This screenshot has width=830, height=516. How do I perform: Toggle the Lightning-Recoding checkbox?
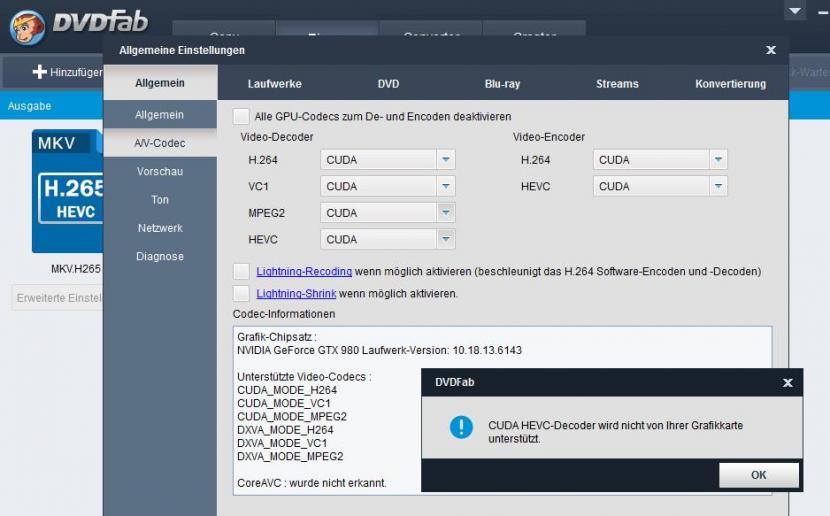[x=241, y=271]
